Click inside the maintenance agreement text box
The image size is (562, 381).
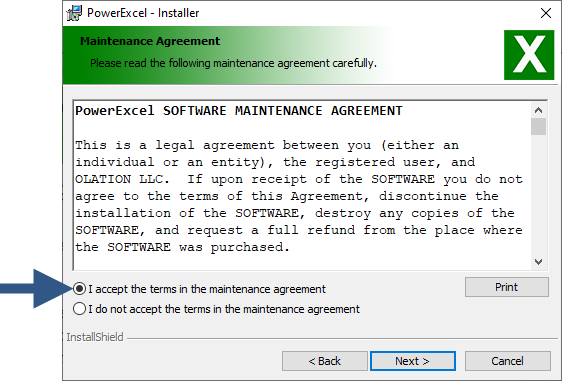[x=302, y=185]
